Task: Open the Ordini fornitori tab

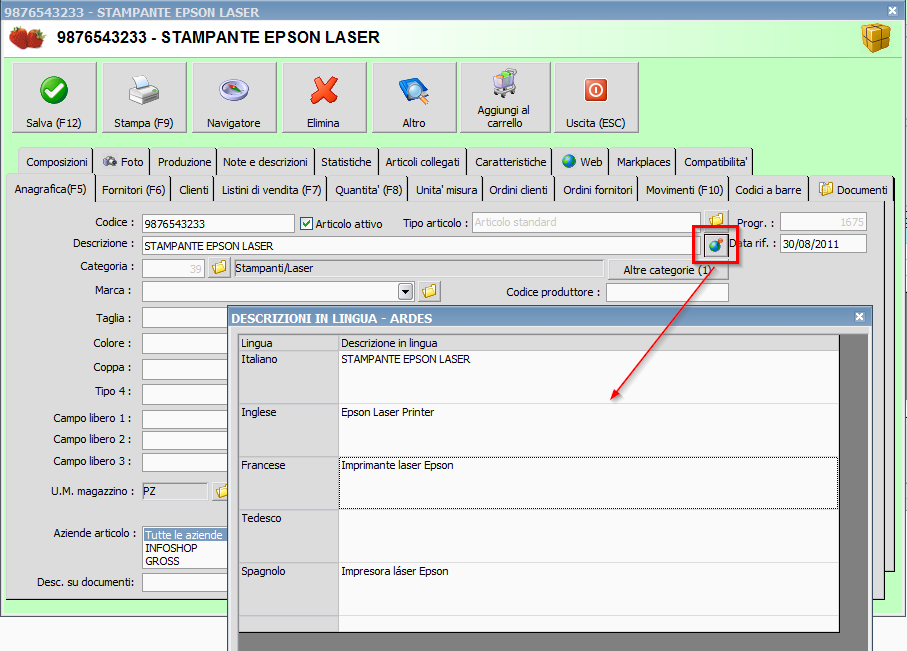Action: pyautogui.click(x=598, y=190)
